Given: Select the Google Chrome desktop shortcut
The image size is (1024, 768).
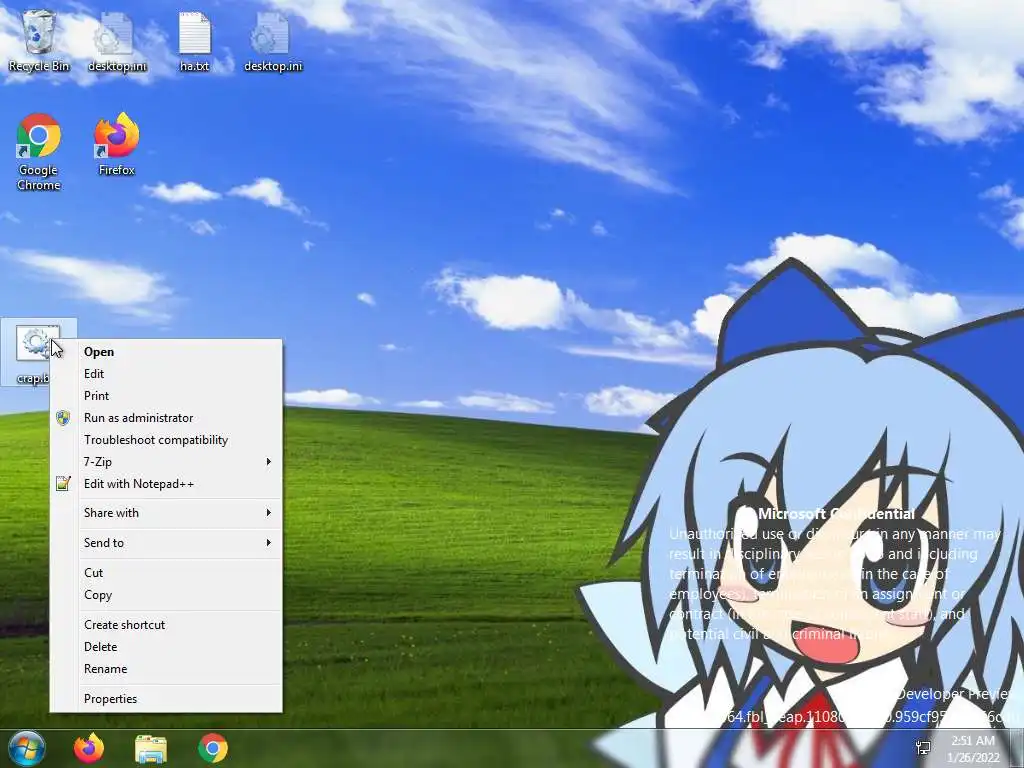Looking at the screenshot, I should [x=39, y=152].
